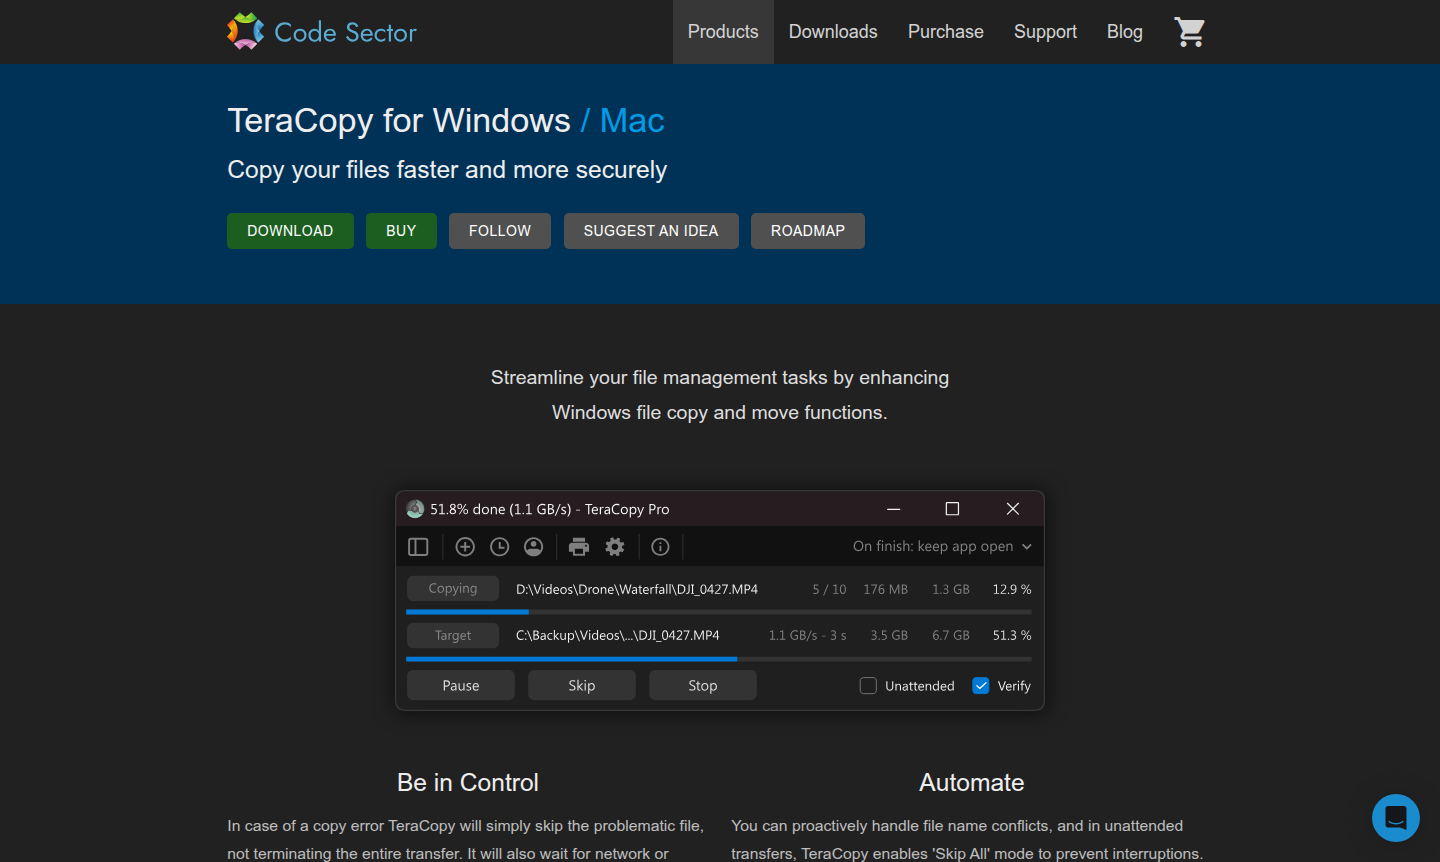
Task: Open the history clock icon
Action: pos(500,547)
